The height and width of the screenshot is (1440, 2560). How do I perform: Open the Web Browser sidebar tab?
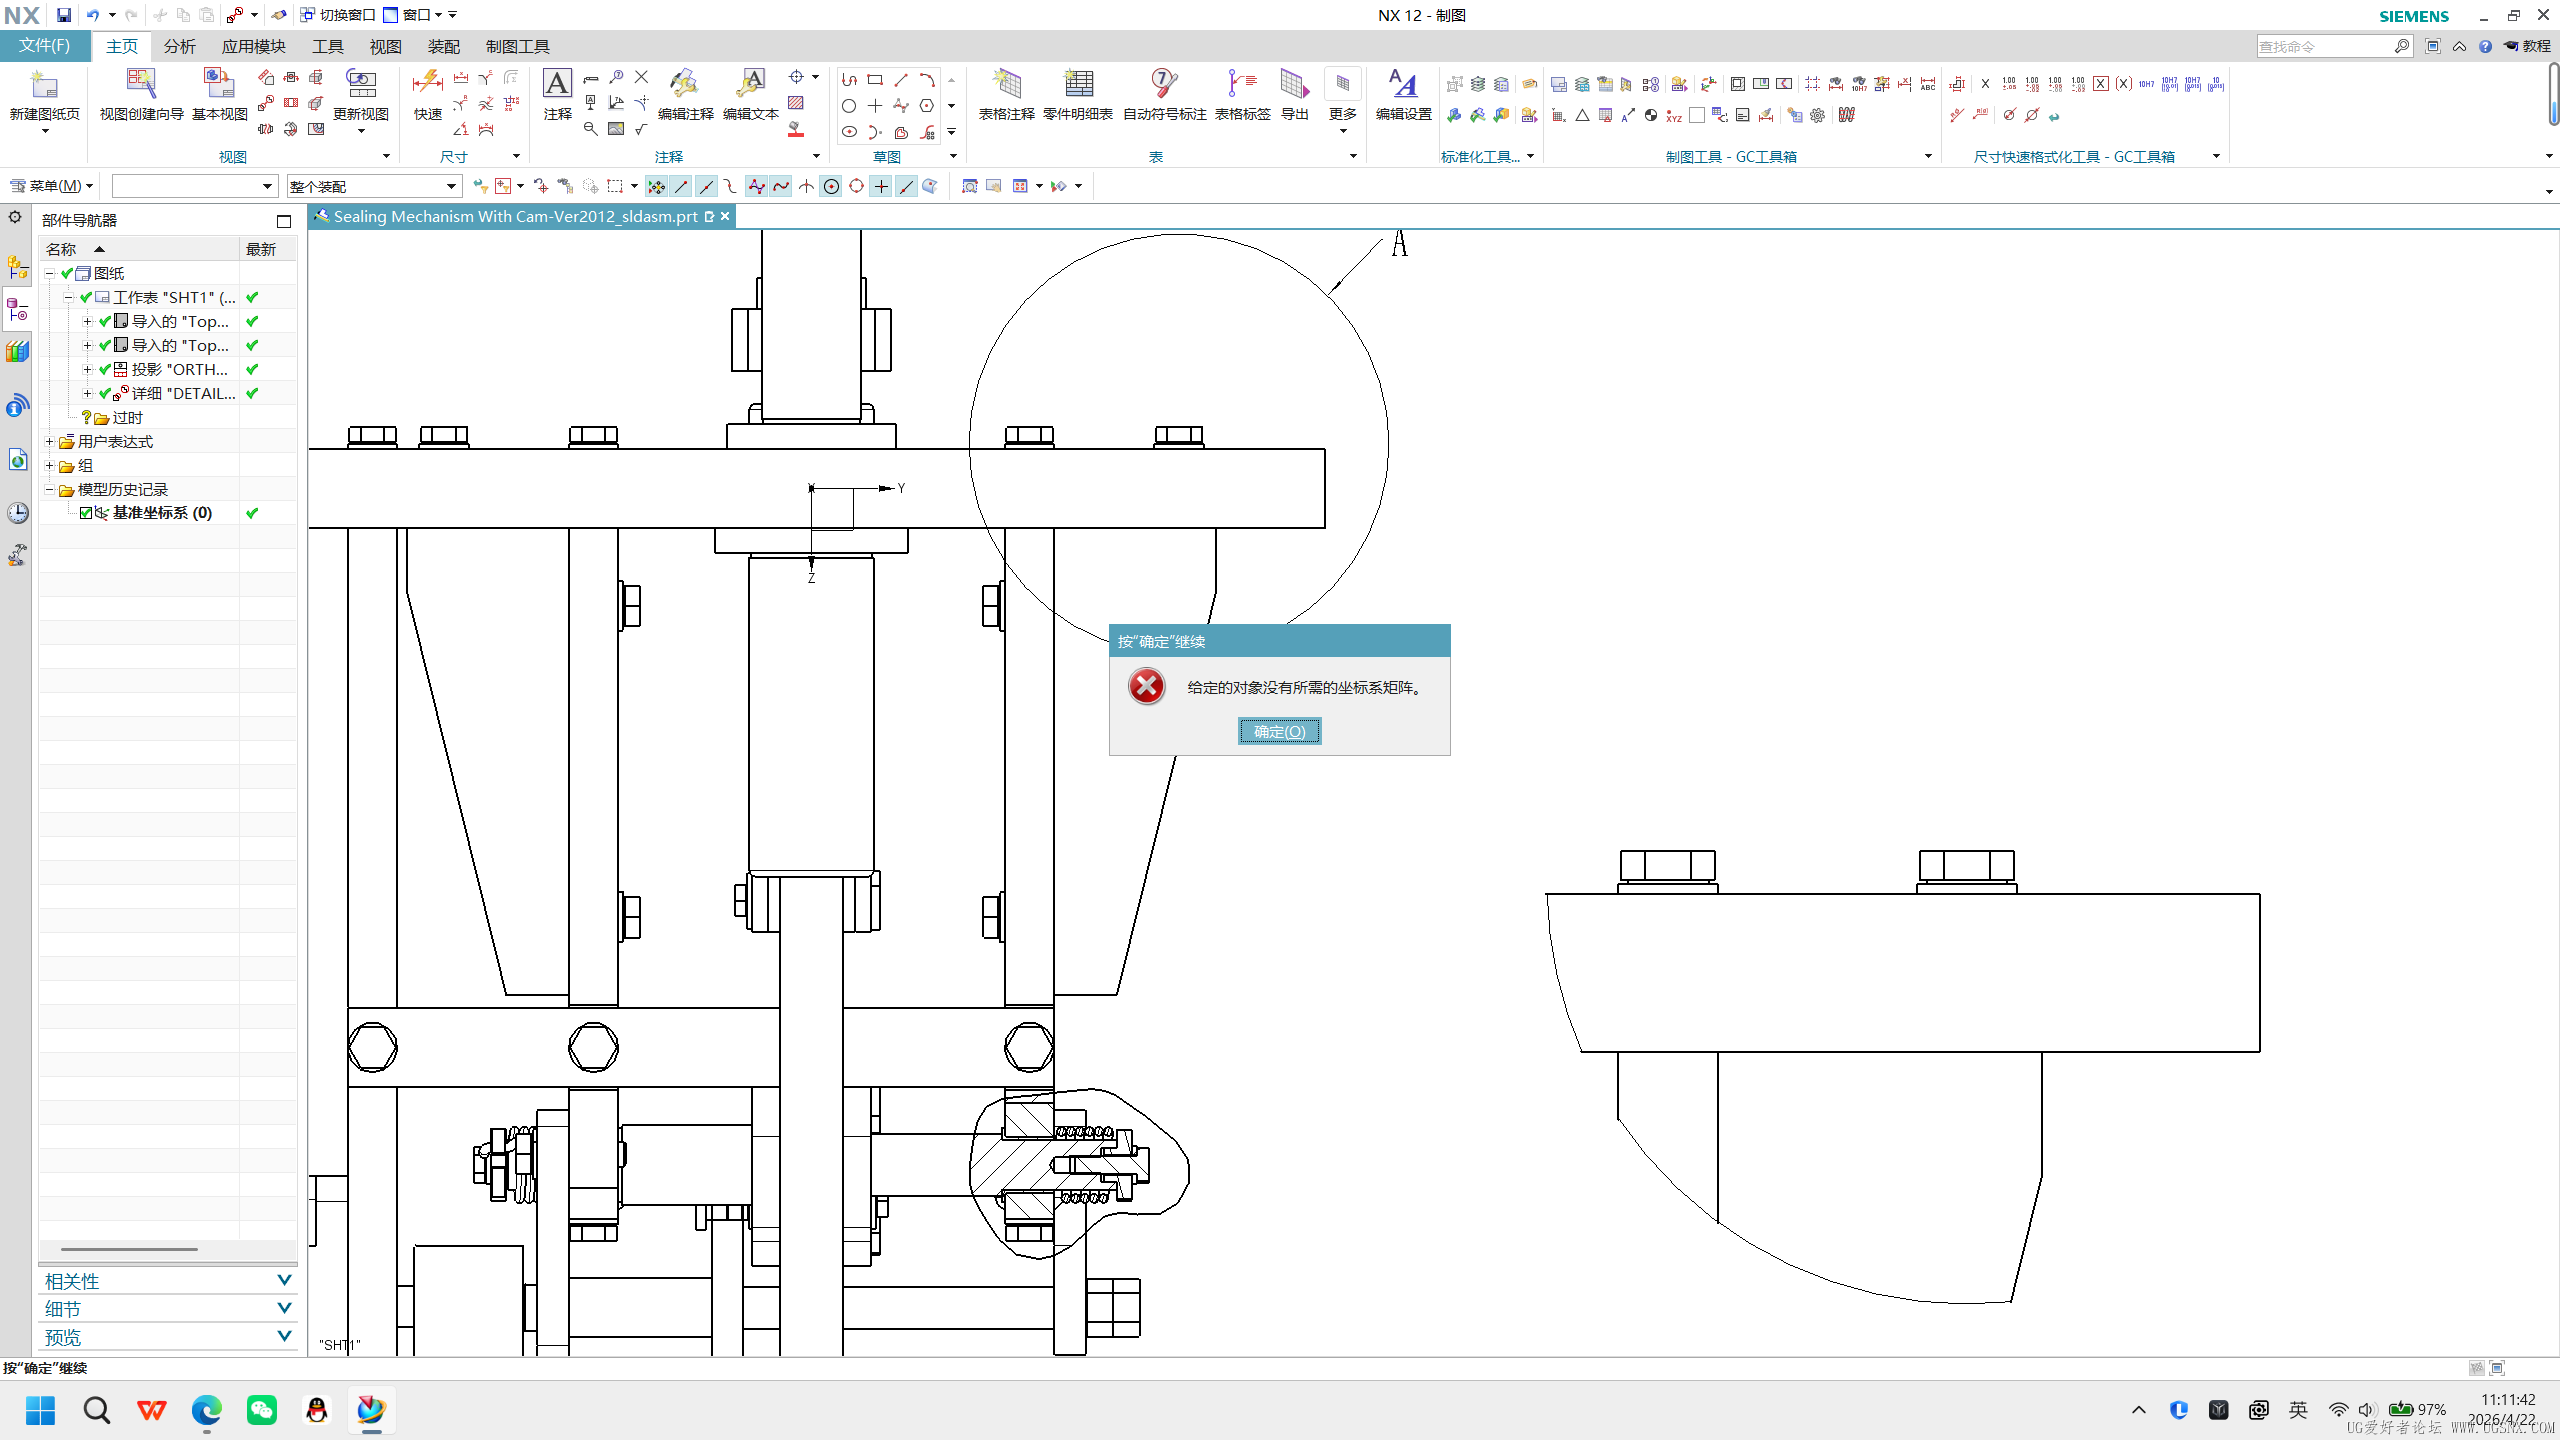pos(17,460)
